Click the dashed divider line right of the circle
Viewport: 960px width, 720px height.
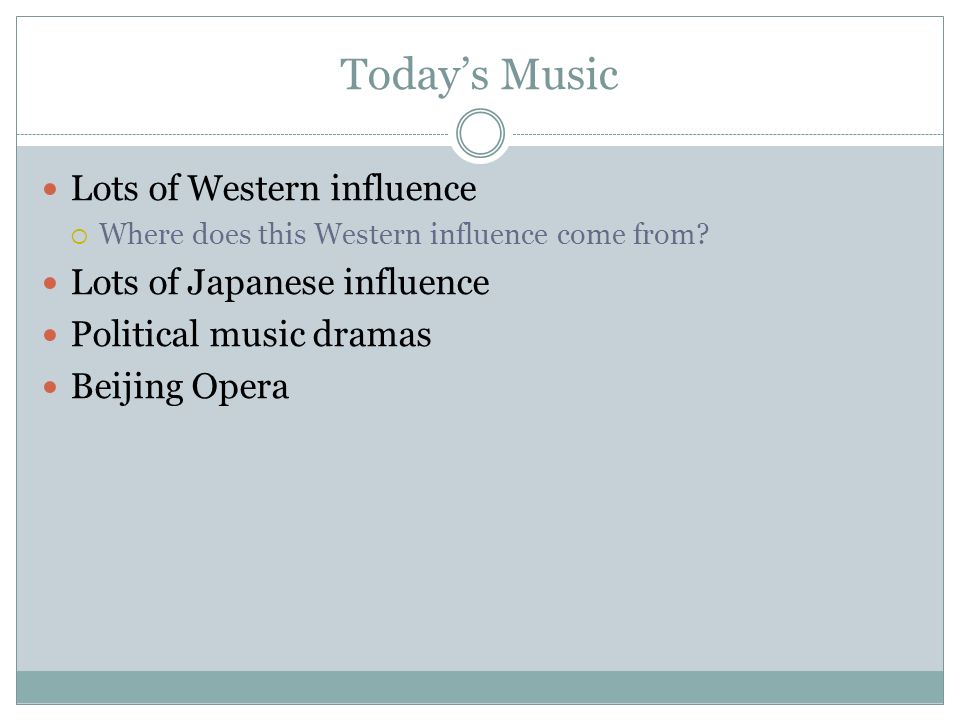(x=728, y=134)
